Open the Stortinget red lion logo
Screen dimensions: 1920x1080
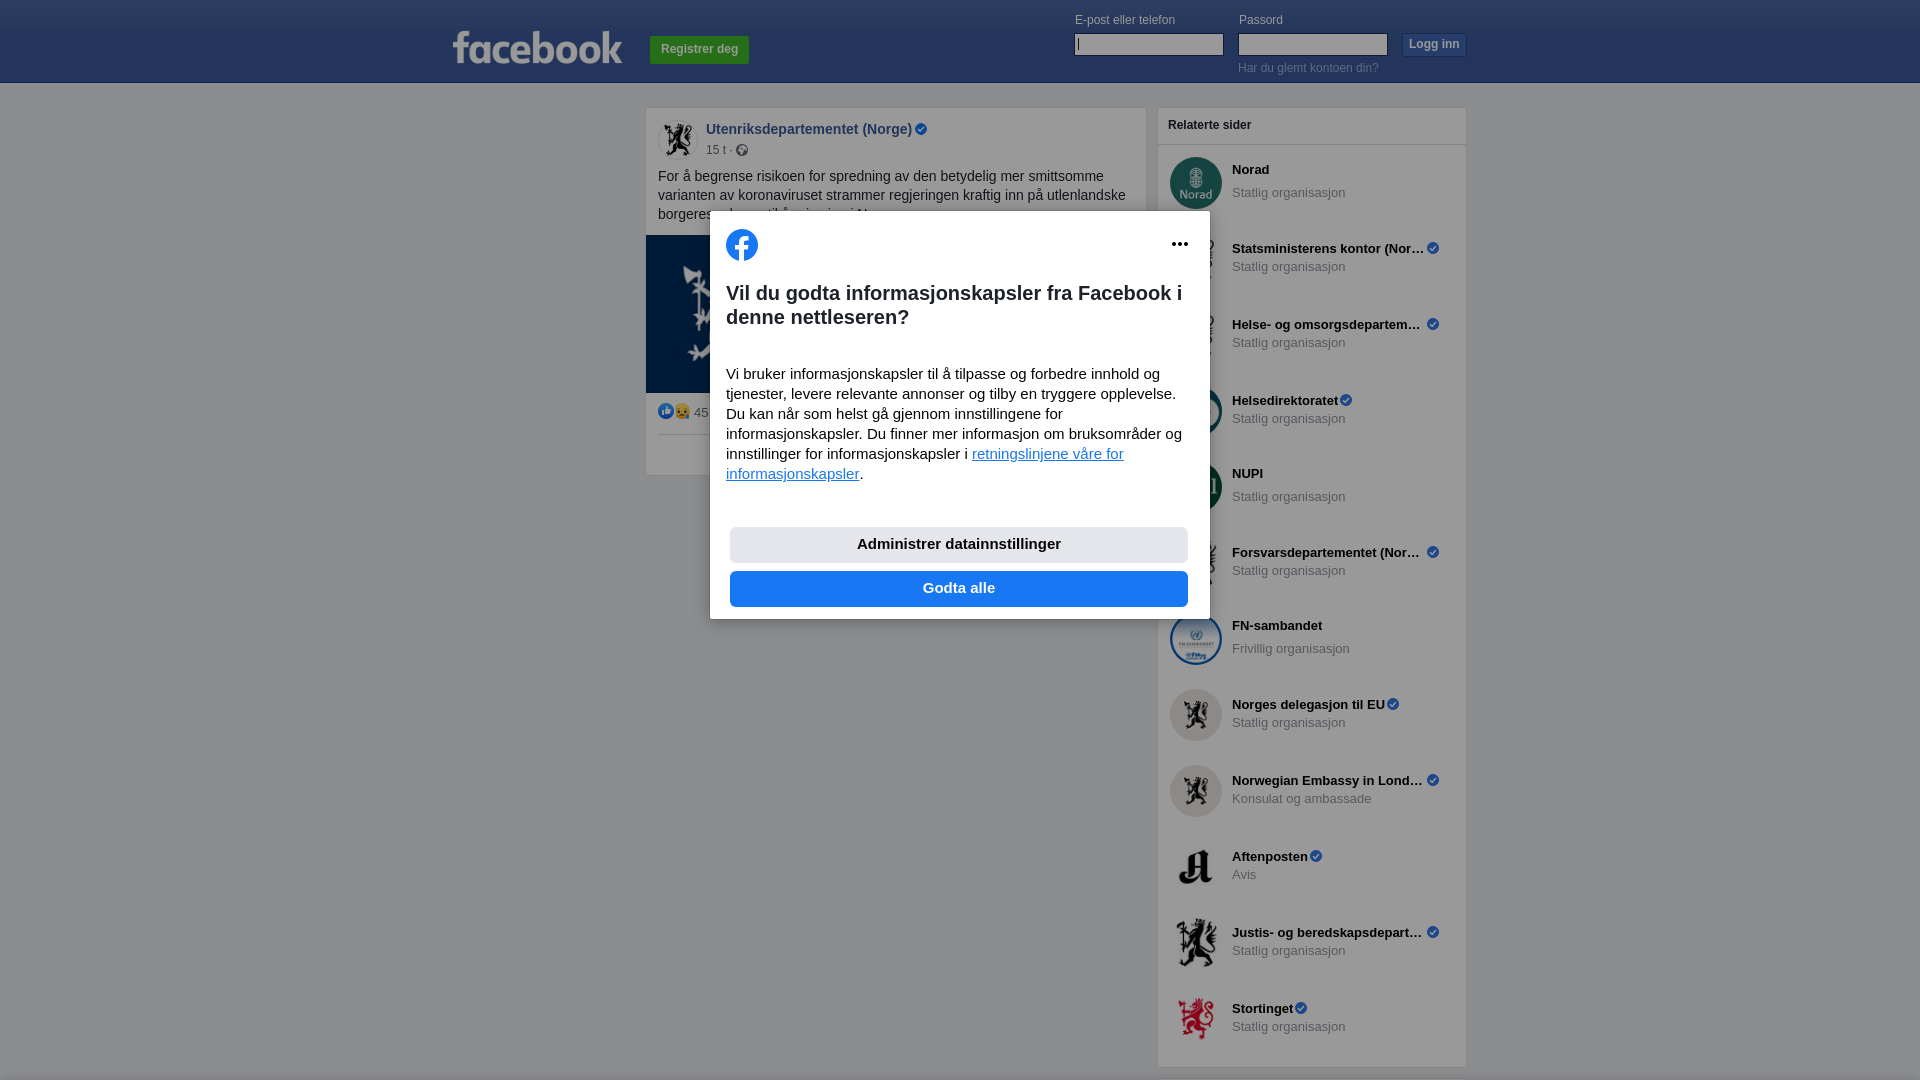pyautogui.click(x=1196, y=1019)
